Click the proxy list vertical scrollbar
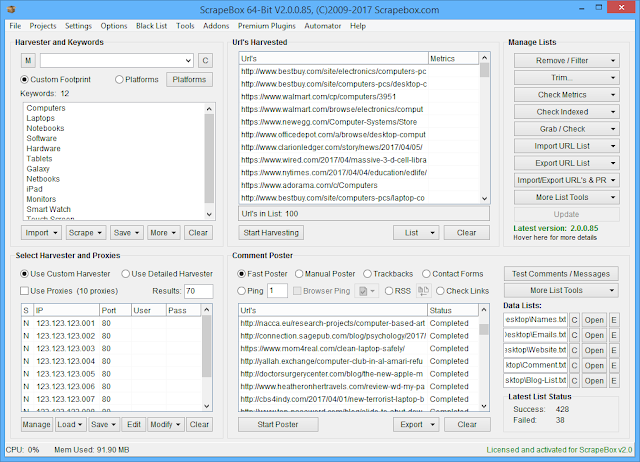The width and height of the screenshot is (640, 462). click(x=207, y=358)
